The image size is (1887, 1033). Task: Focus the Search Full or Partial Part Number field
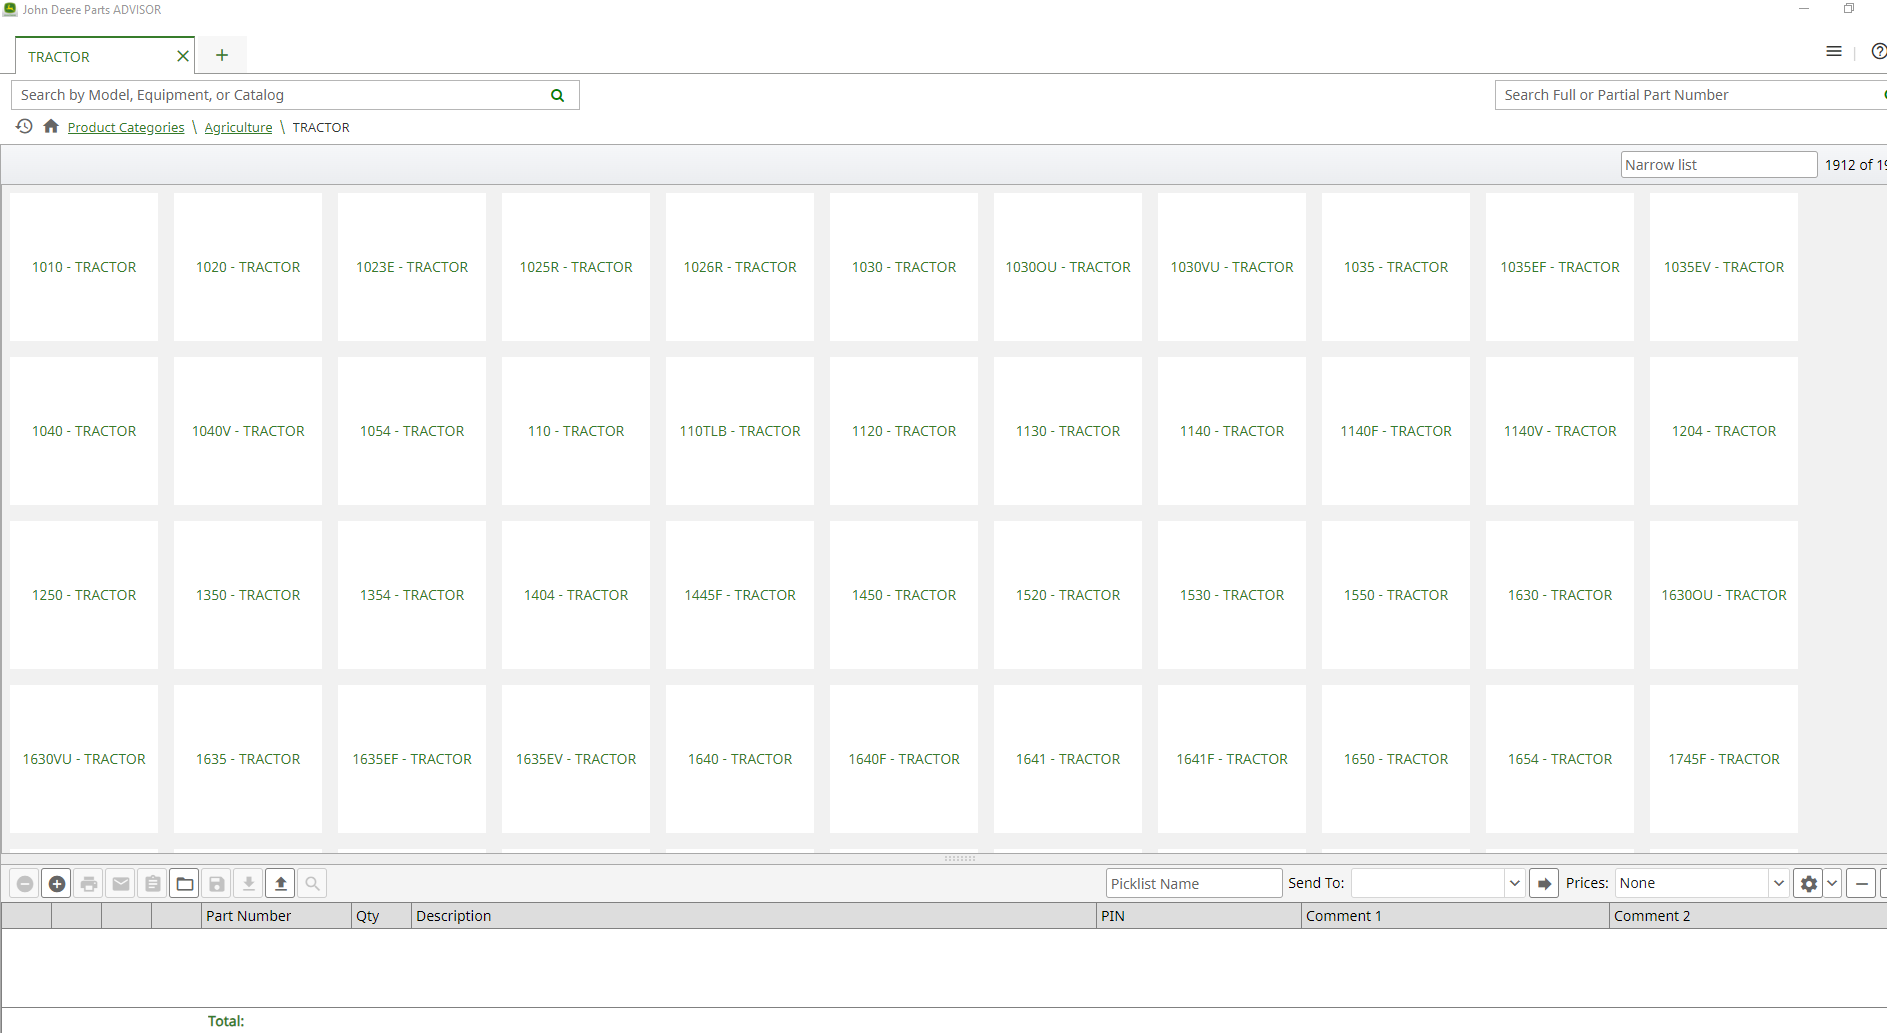pos(1689,95)
